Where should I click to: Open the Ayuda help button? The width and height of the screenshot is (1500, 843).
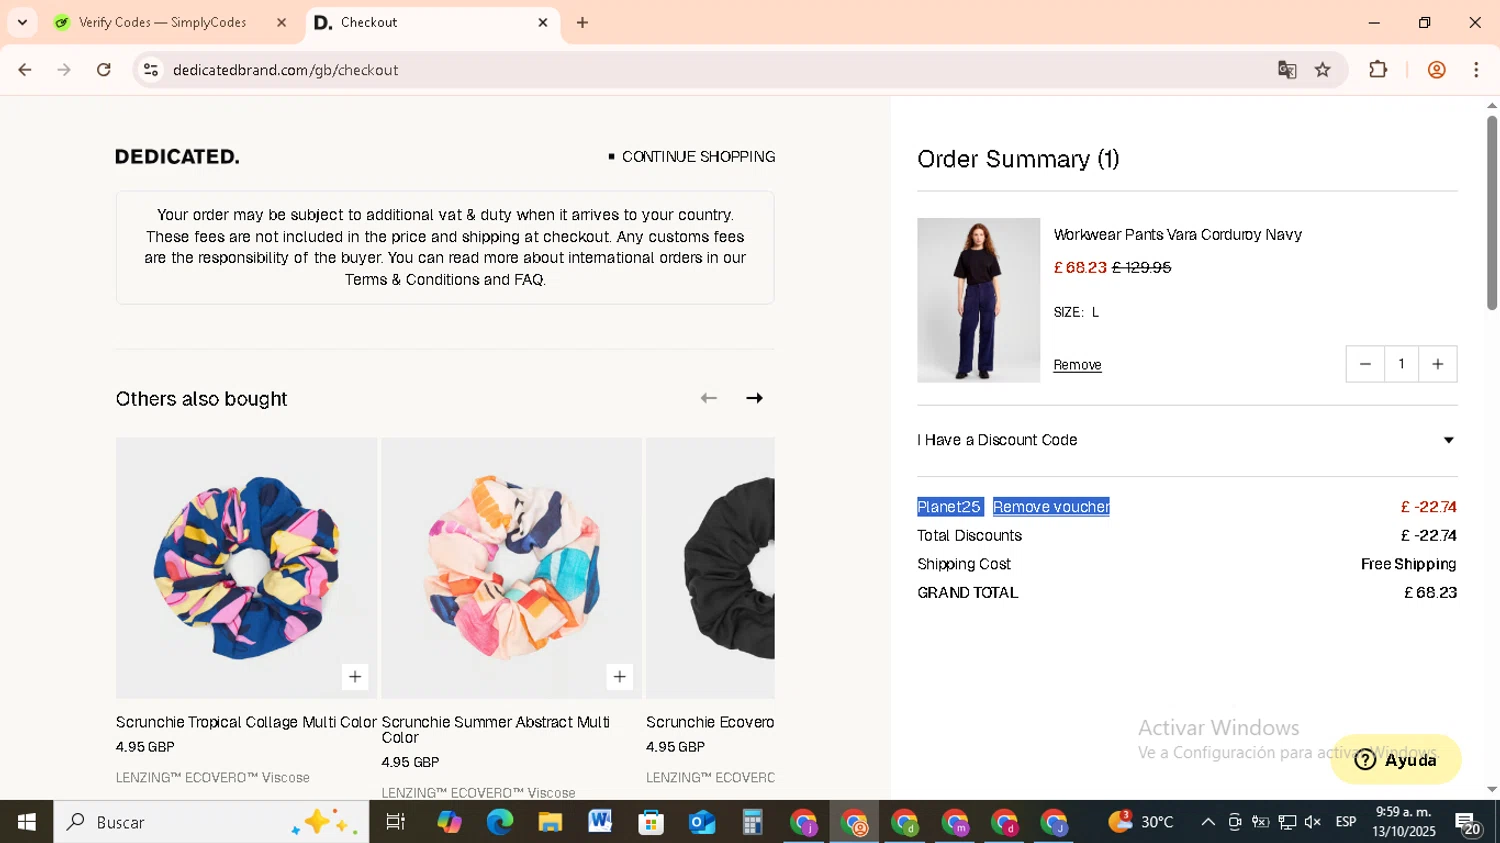[1395, 760]
